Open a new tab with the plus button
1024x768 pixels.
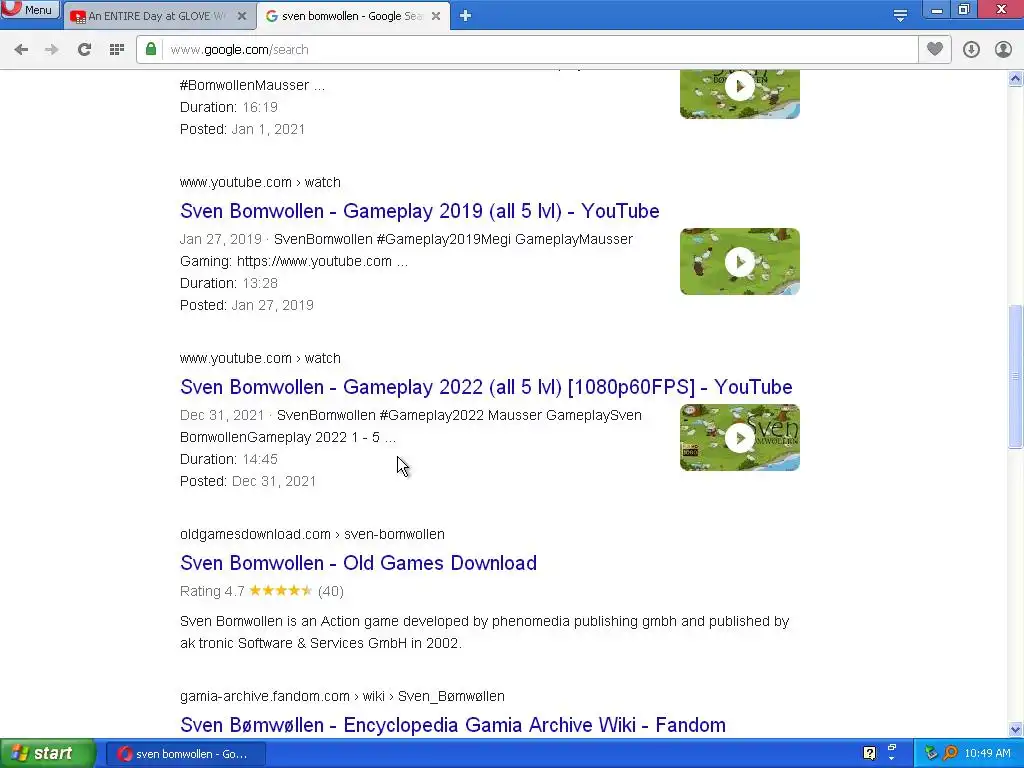click(465, 16)
